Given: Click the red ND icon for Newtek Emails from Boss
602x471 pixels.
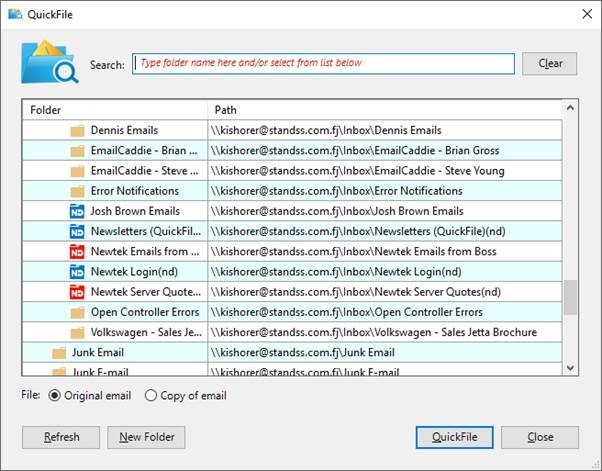Looking at the screenshot, I should [x=77, y=252].
